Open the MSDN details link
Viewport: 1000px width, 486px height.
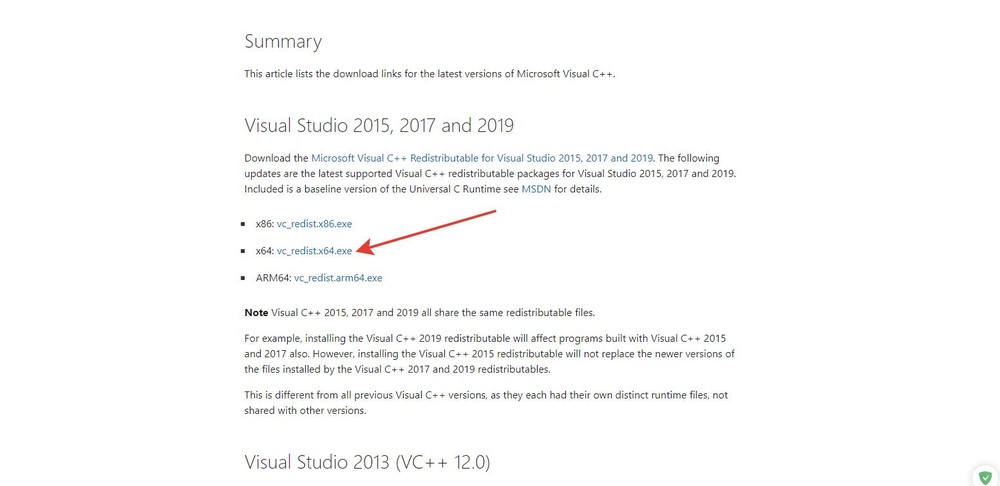coord(536,189)
